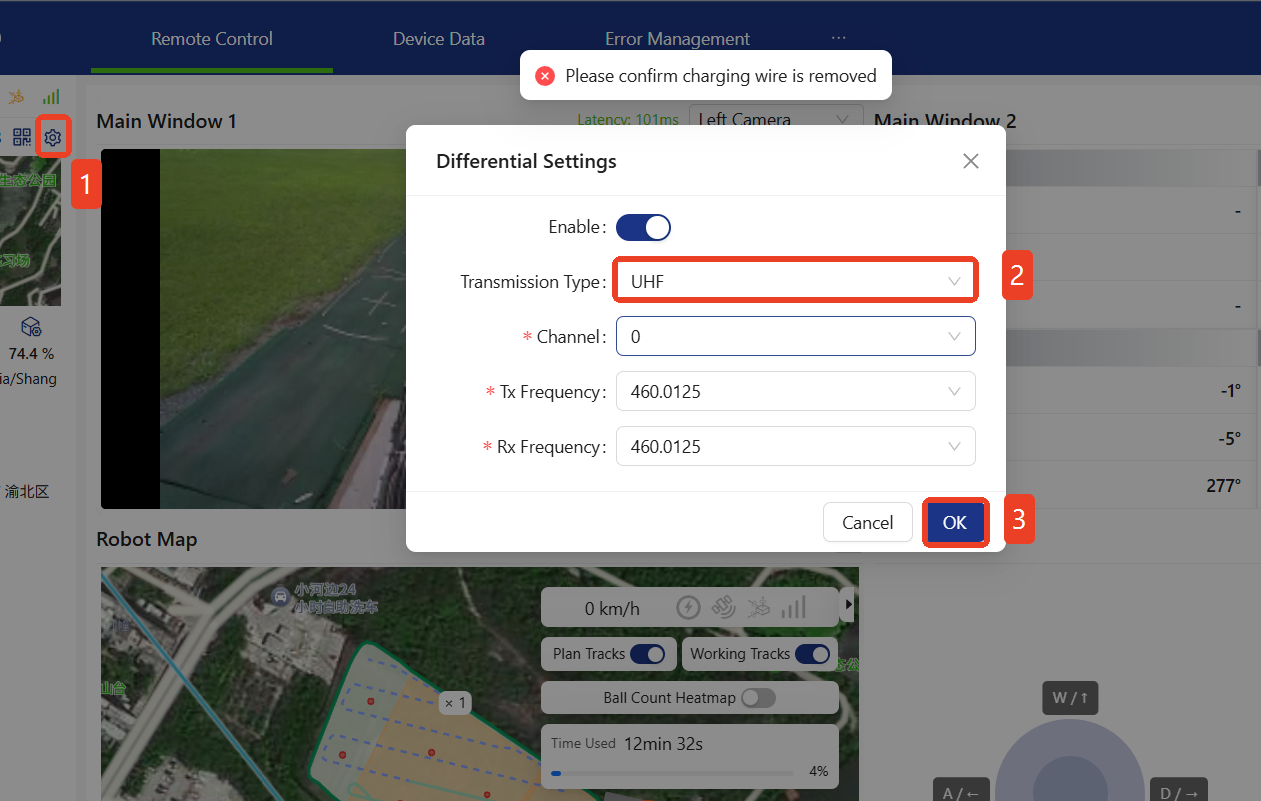Click the W / ↑ forward control key
Screen dimensions: 1261x801
tap(1070, 698)
